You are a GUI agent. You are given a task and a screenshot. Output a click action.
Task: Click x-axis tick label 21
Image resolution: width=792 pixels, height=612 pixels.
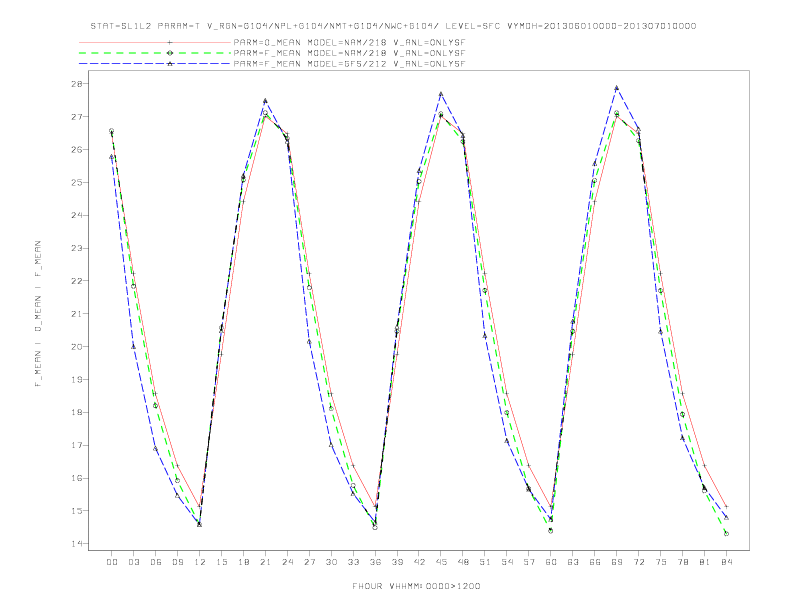266,562
